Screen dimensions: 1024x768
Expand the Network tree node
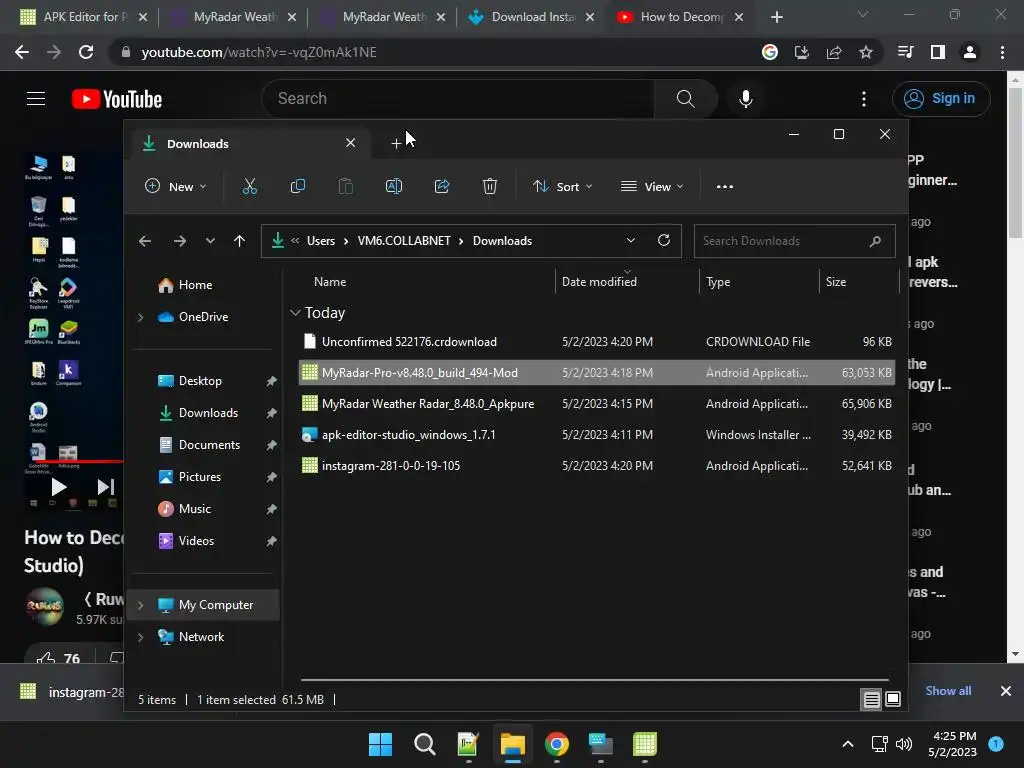point(140,637)
